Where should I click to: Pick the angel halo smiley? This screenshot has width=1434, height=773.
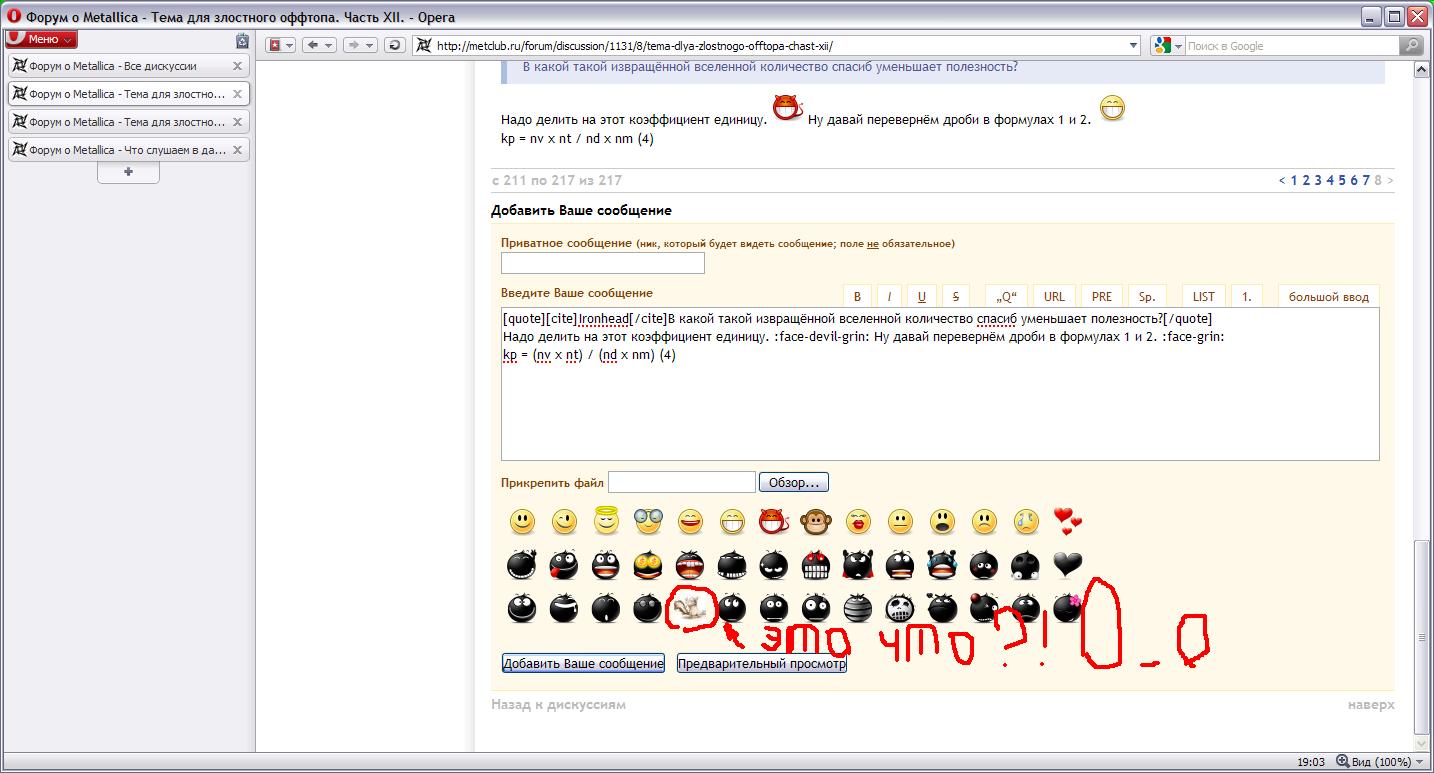coord(606,521)
